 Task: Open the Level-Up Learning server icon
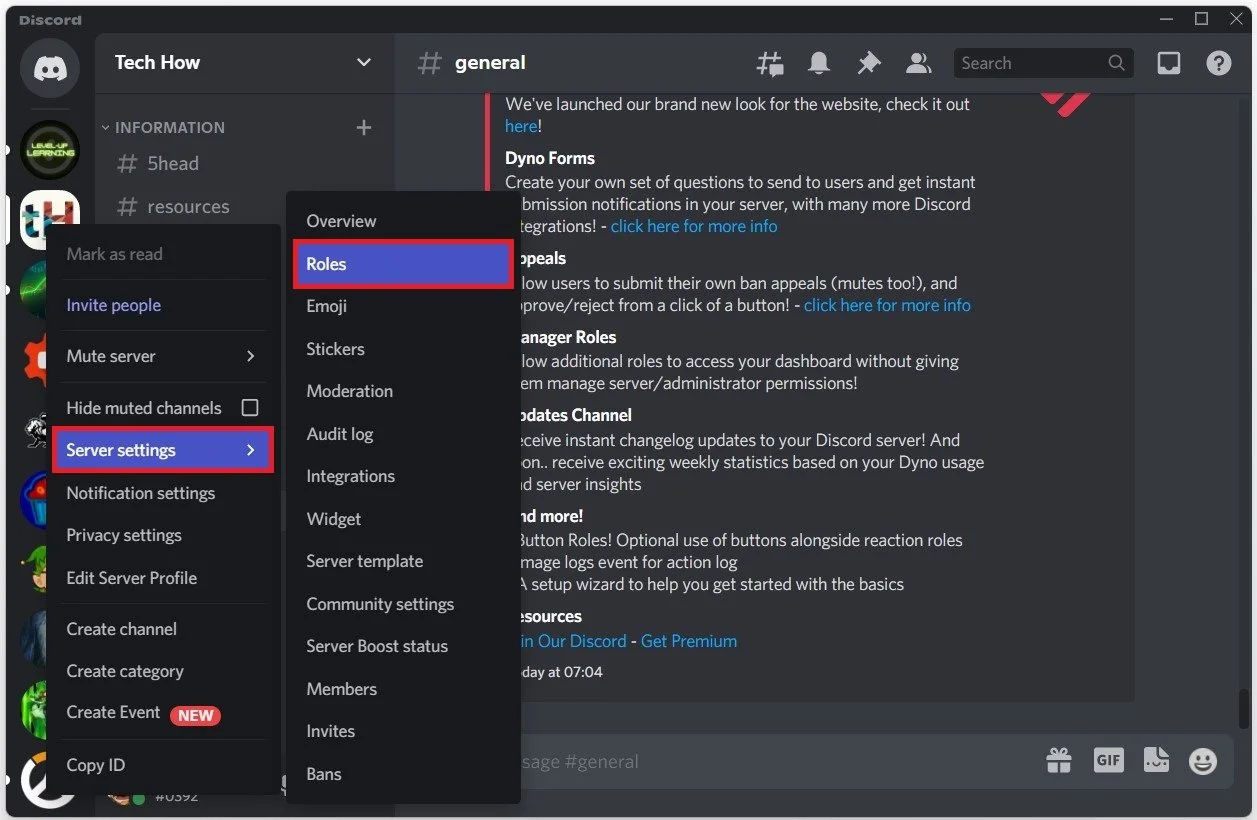click(x=50, y=150)
